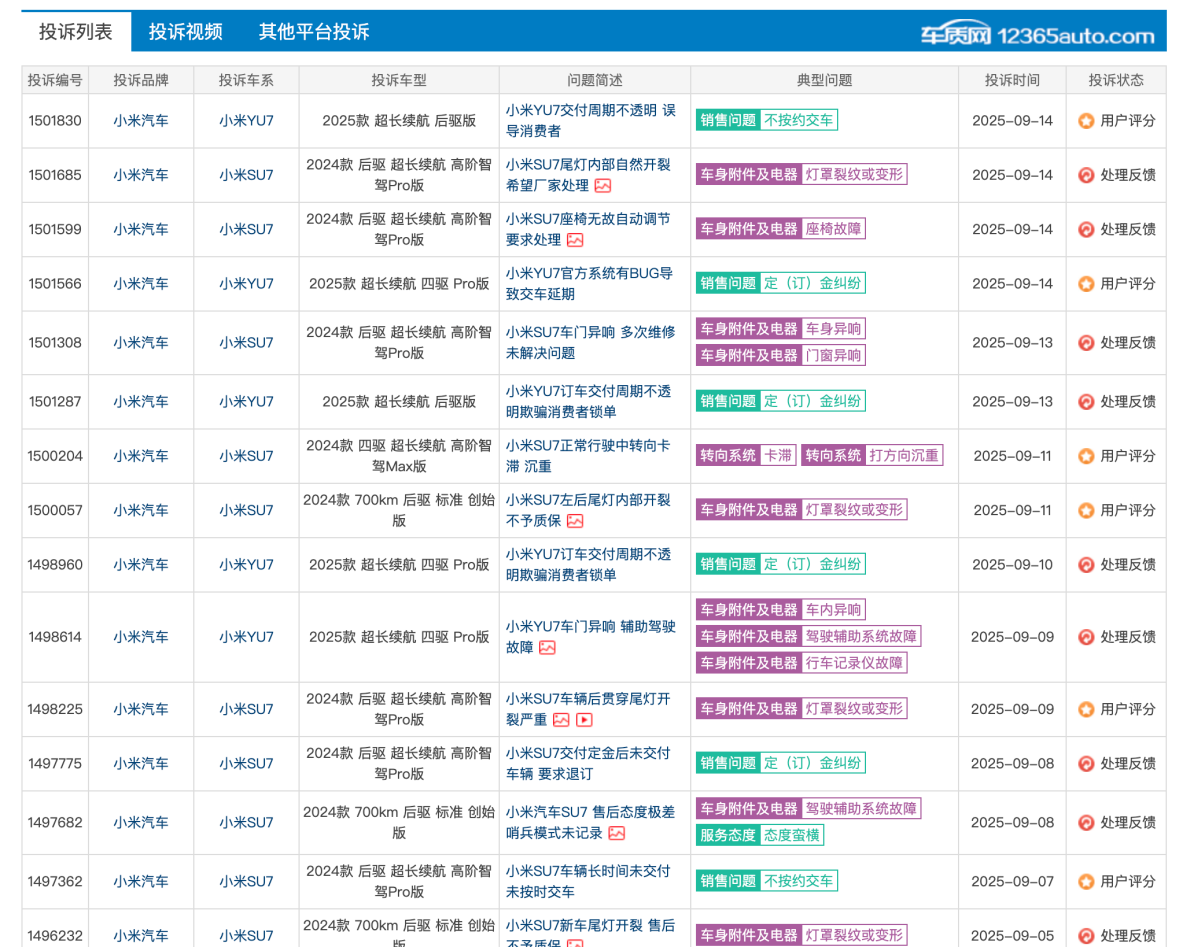Click the 投诉时间 column header
The width and height of the screenshot is (1194, 947).
1011,80
